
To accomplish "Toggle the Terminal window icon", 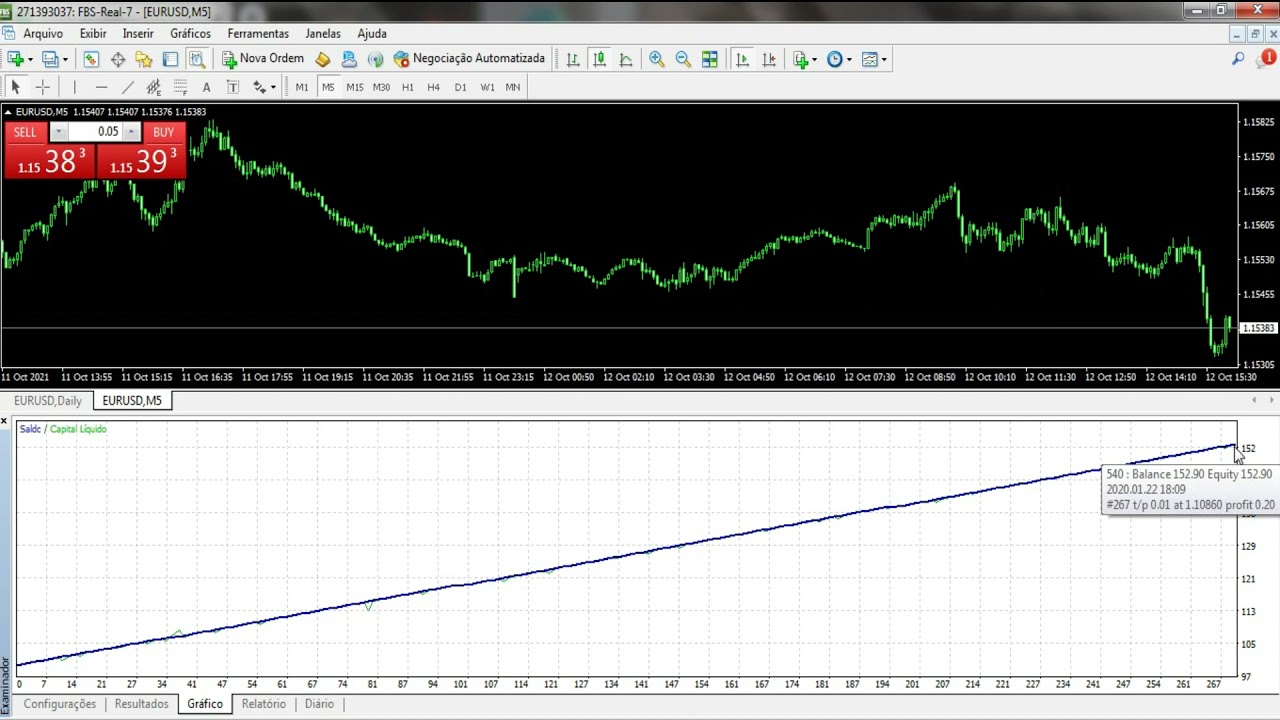I will 170,59.
